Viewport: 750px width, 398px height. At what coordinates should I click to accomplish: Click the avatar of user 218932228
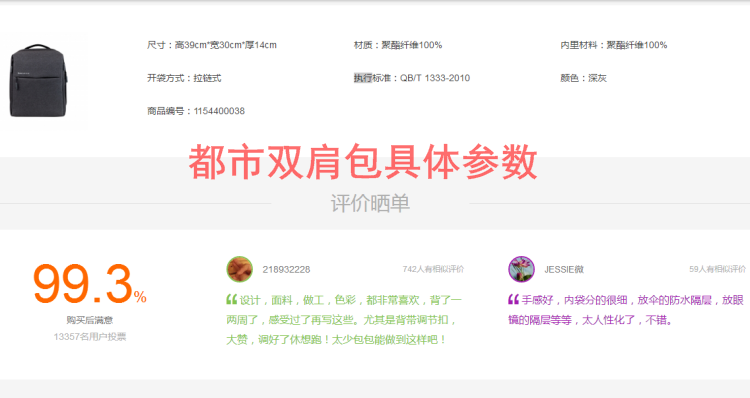click(240, 269)
